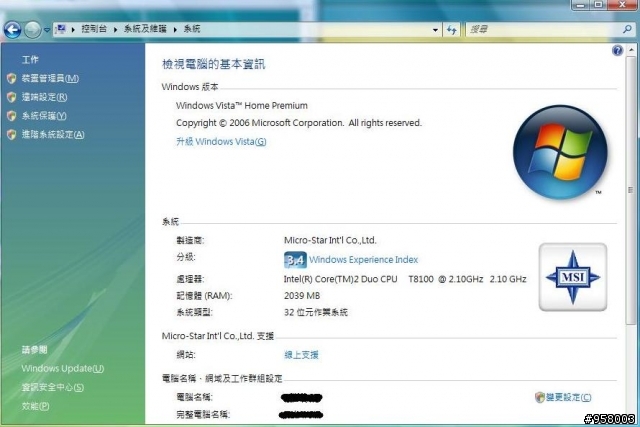
Task: Open 裝置管理員(M)
Action: [x=50, y=78]
